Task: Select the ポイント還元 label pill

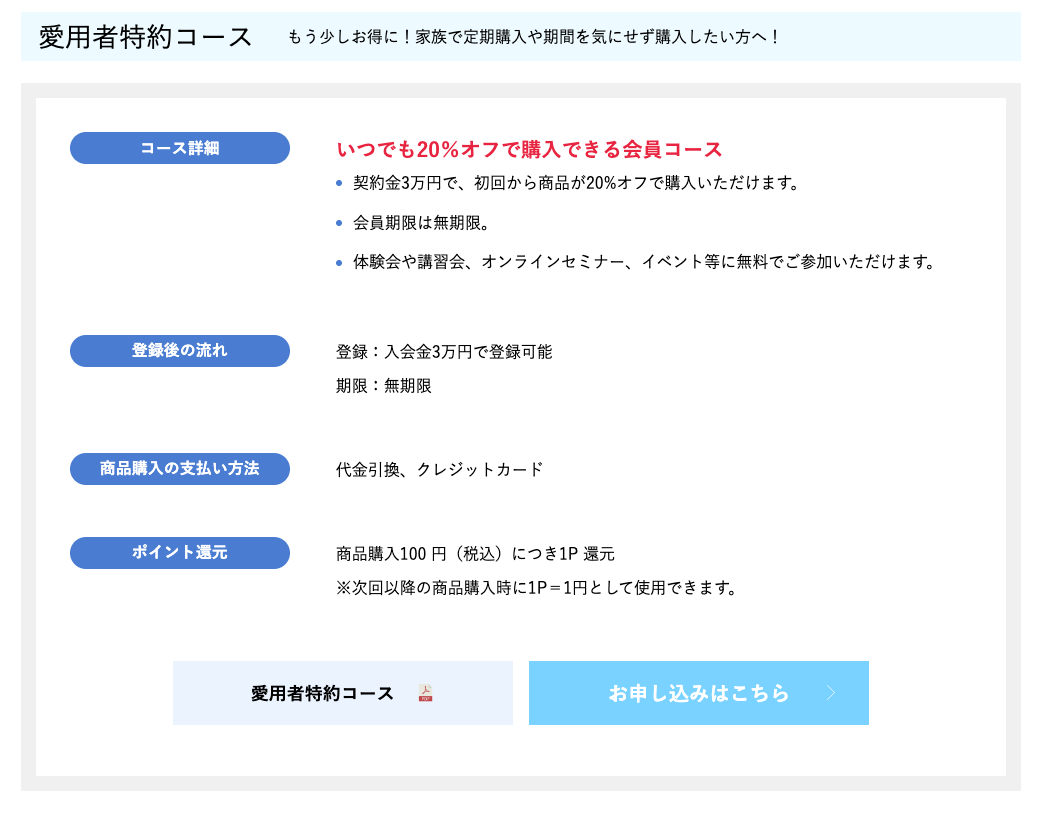Action: click(x=180, y=553)
